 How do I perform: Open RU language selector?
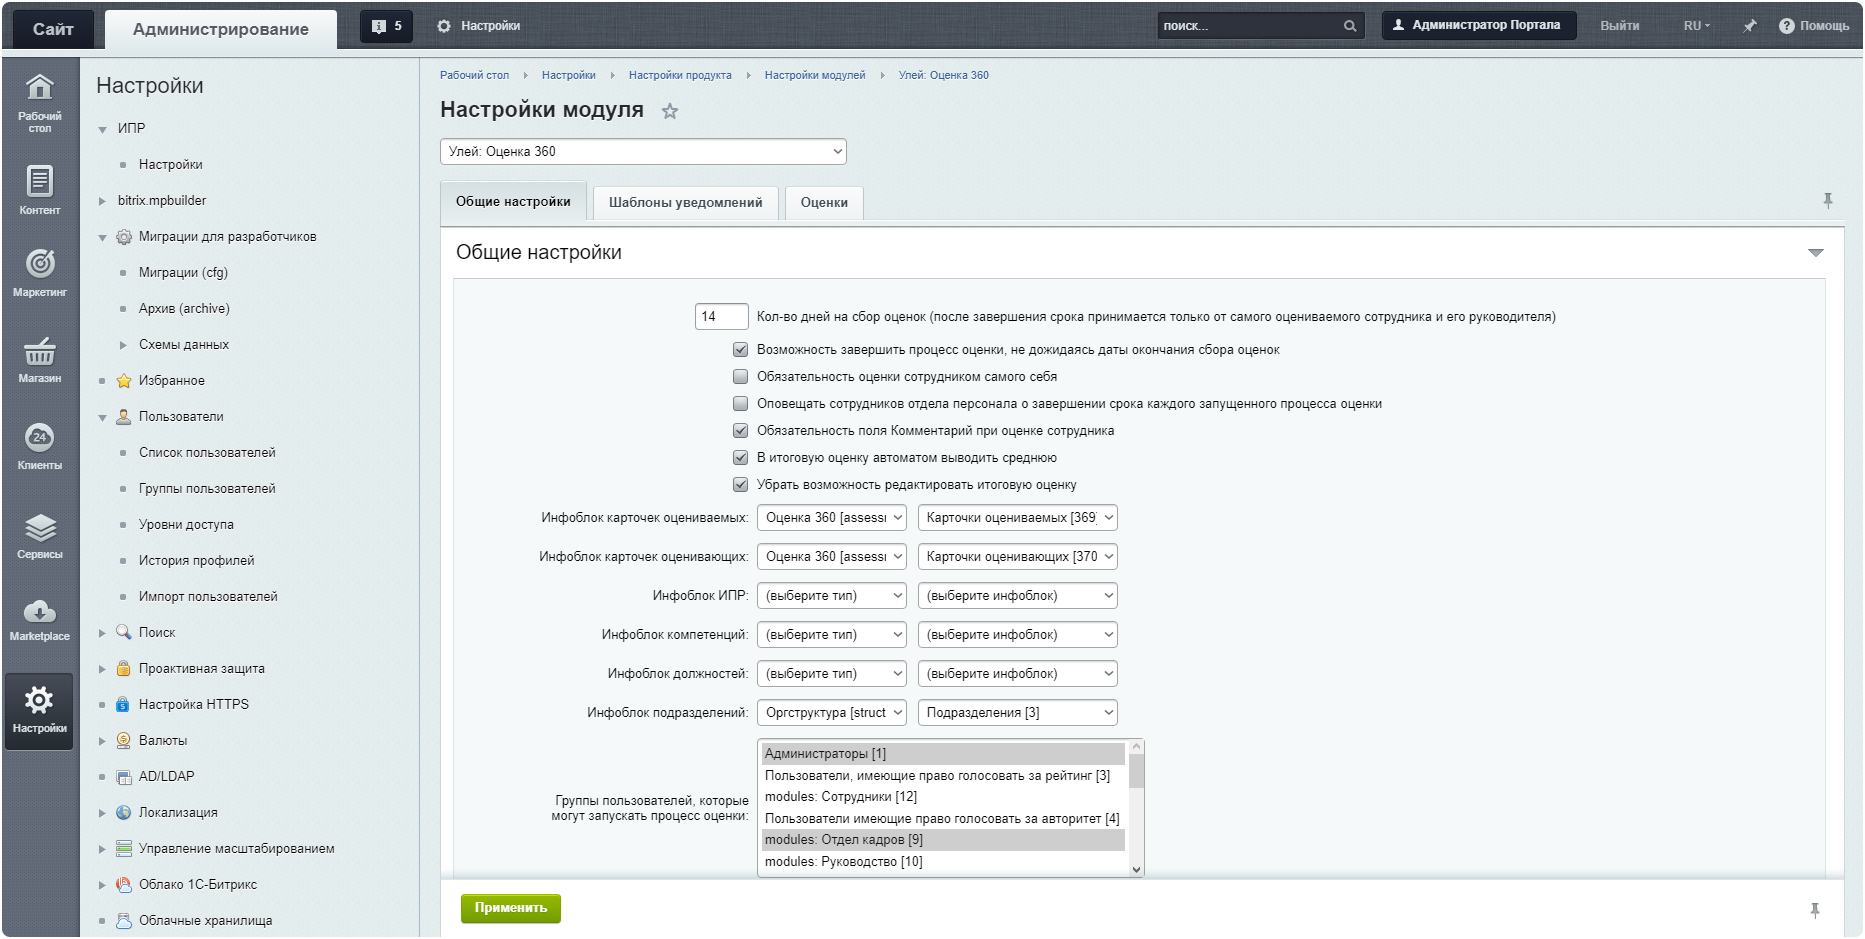1696,26
